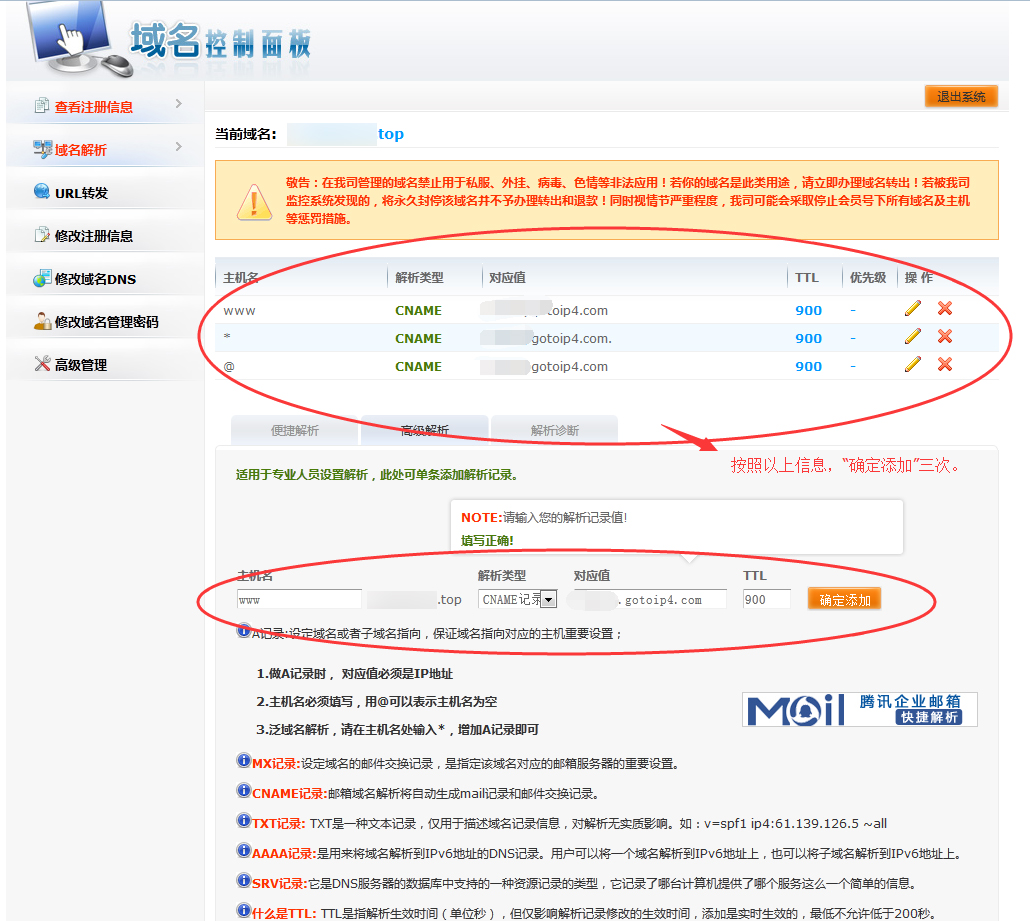
Task: Open the 高级解析 tab
Action: coord(424,431)
